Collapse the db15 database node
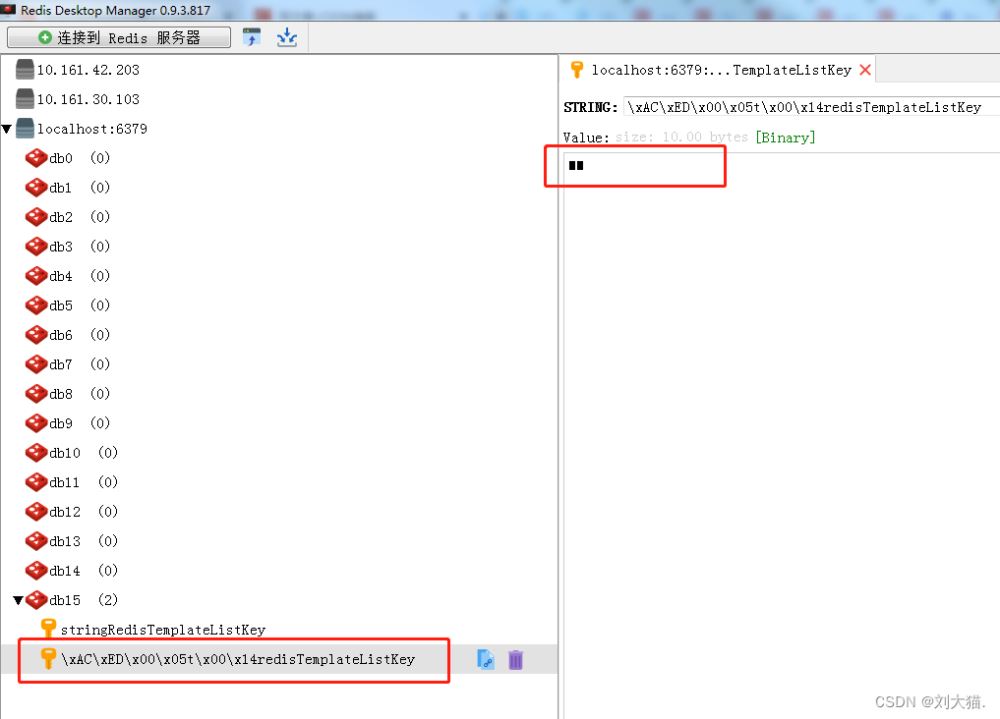Image resolution: width=1000 pixels, height=719 pixels. pos(18,600)
